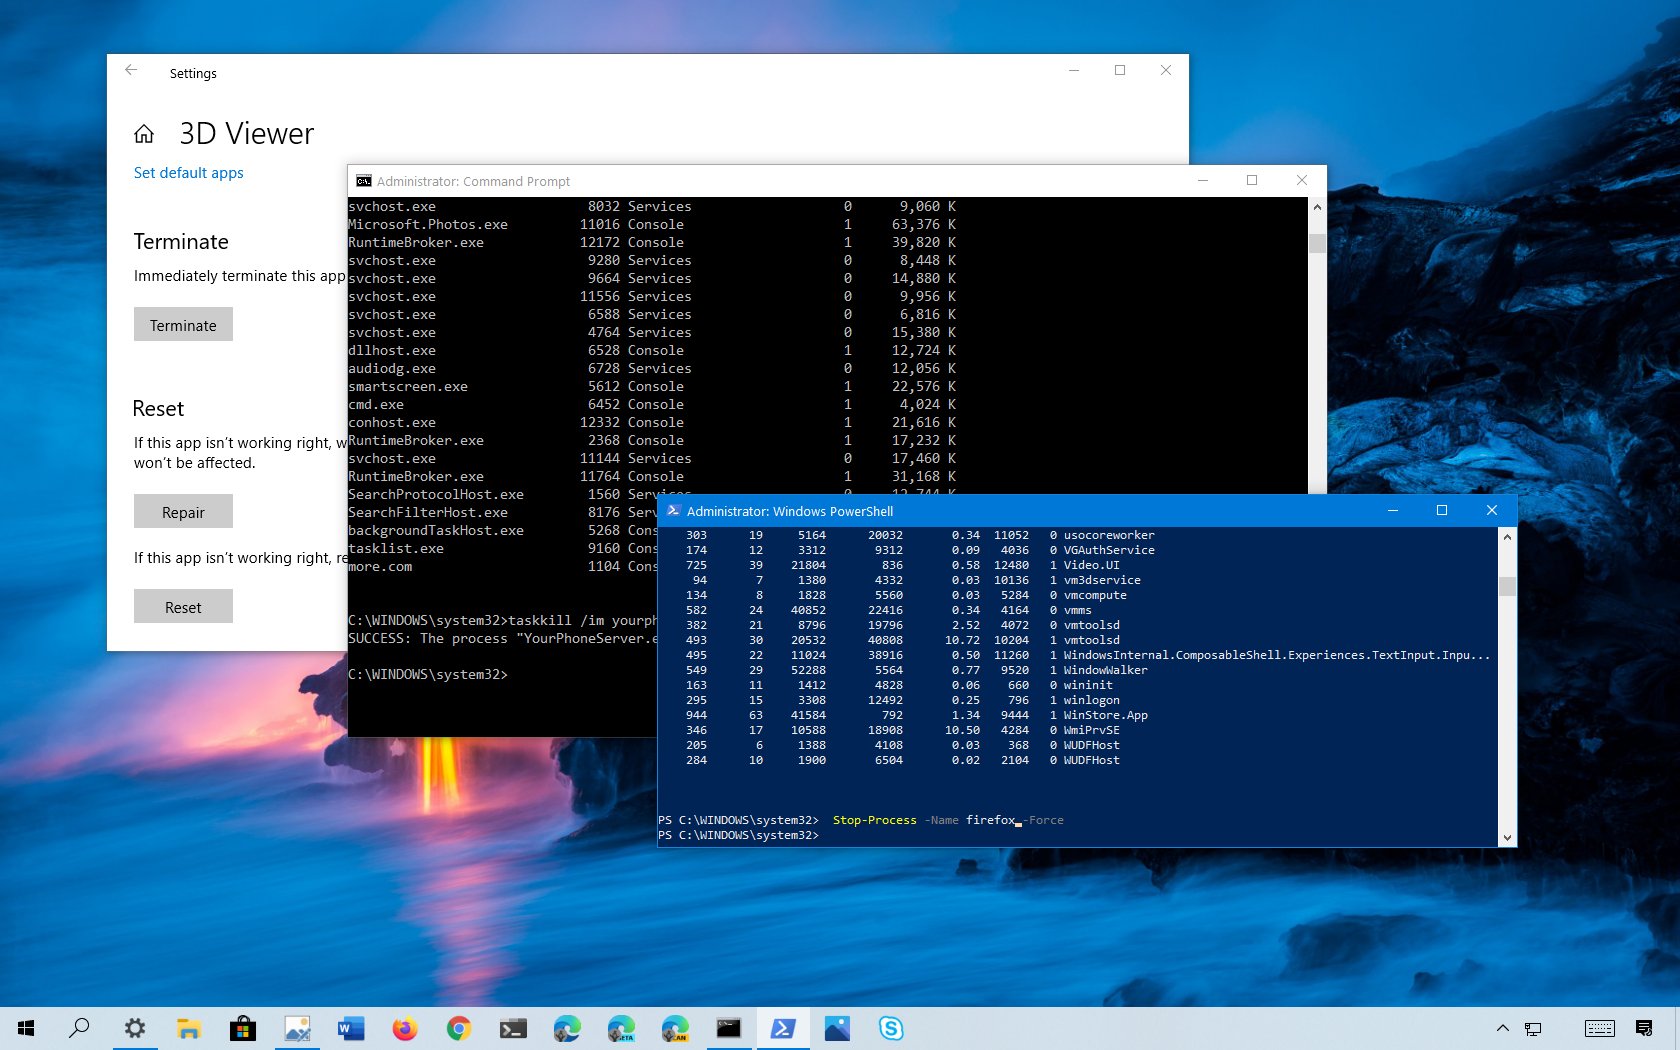Image resolution: width=1680 pixels, height=1050 pixels.
Task: Open the Set default apps link
Action: 187,172
